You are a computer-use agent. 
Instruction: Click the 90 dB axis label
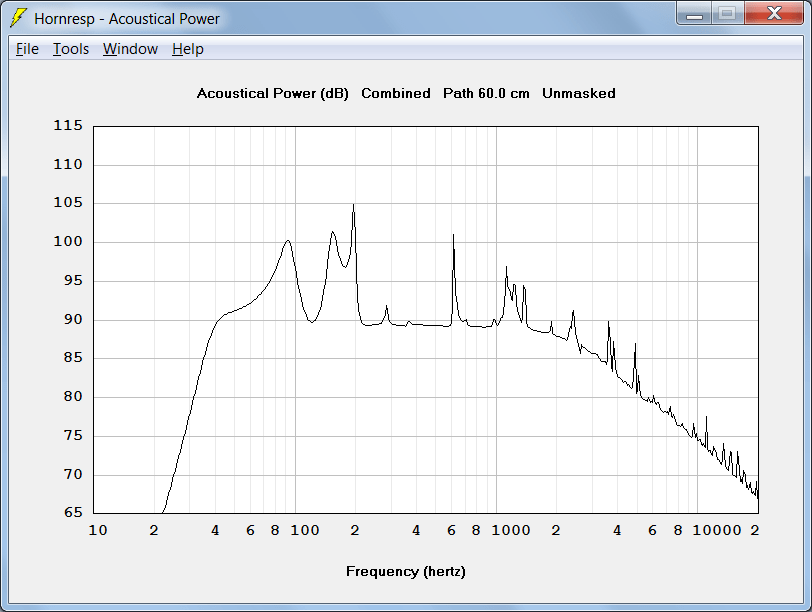73,319
